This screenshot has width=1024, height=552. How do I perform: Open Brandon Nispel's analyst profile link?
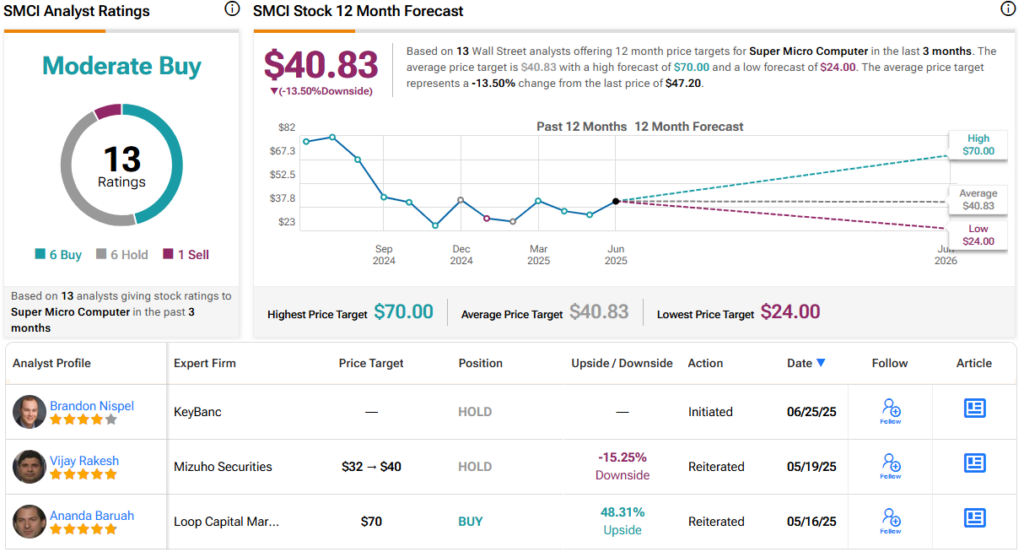click(x=92, y=406)
